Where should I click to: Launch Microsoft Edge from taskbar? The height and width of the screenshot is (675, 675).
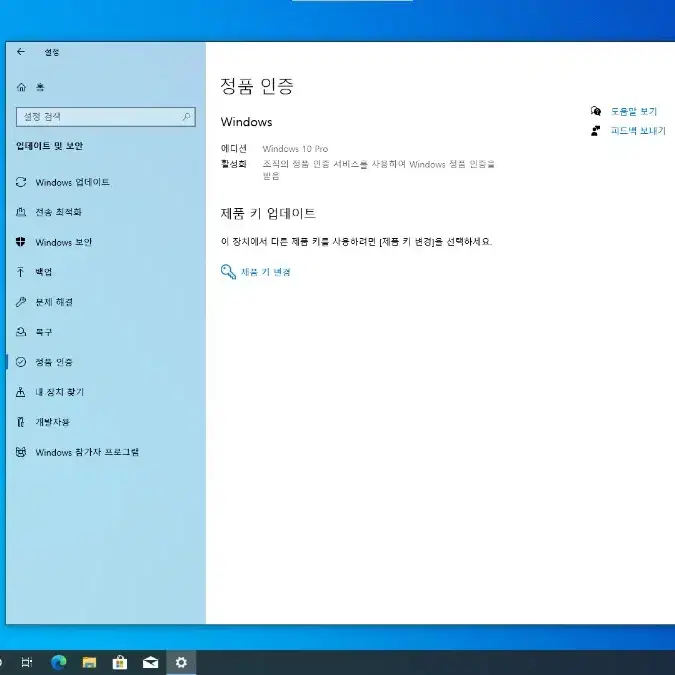click(x=59, y=662)
